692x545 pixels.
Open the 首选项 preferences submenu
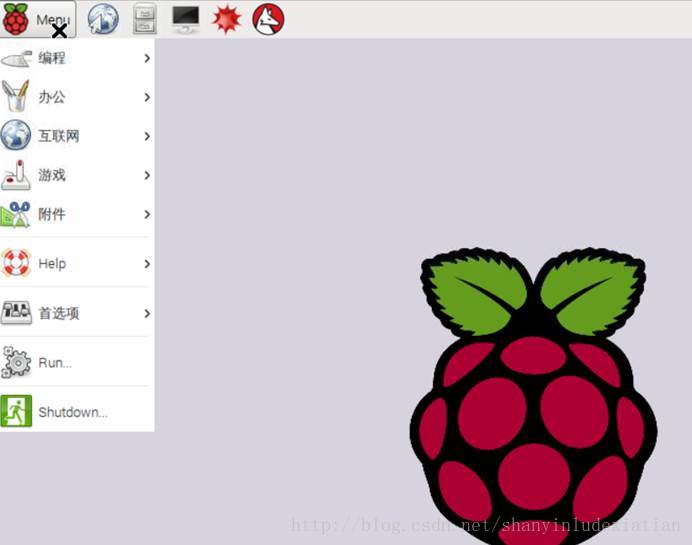coord(77,313)
